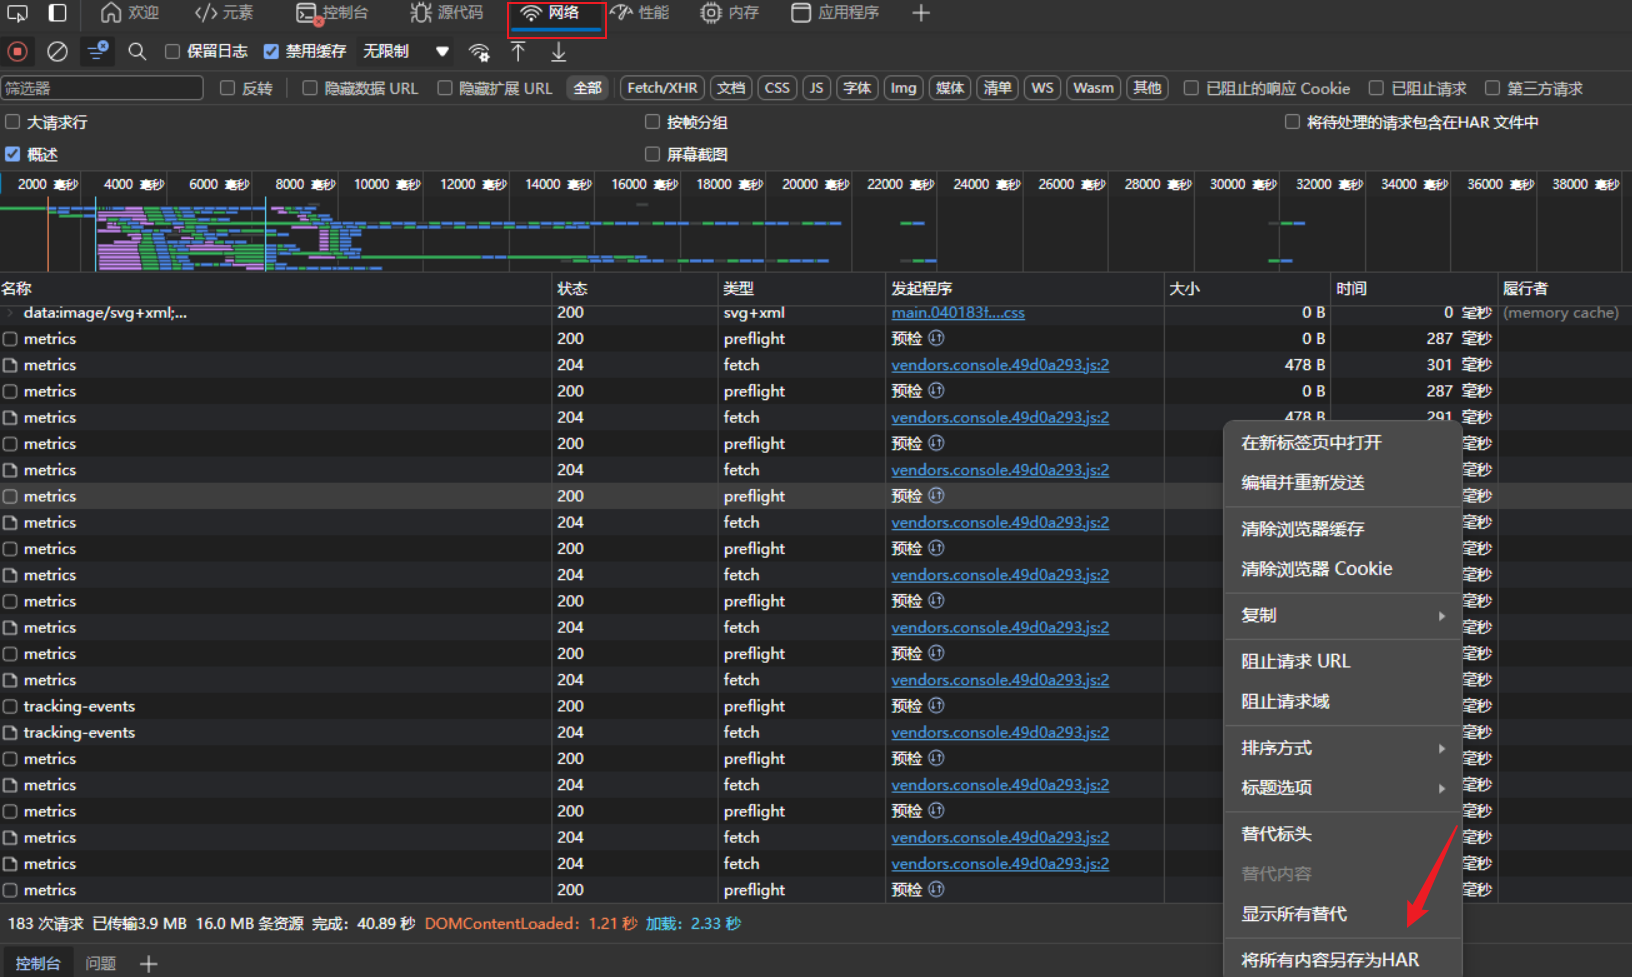
Task: Sort by the 状态 column header
Action: (635, 288)
